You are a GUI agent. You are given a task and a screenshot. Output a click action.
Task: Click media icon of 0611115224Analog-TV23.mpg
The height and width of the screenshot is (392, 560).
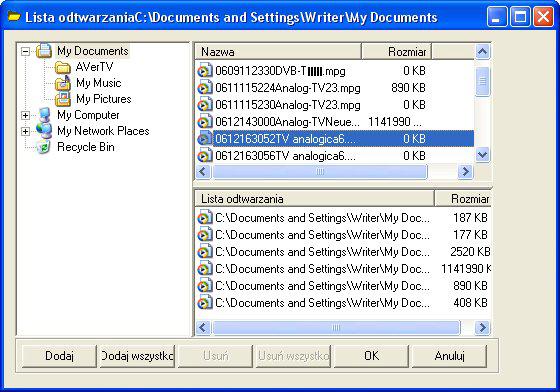pyautogui.click(x=204, y=88)
